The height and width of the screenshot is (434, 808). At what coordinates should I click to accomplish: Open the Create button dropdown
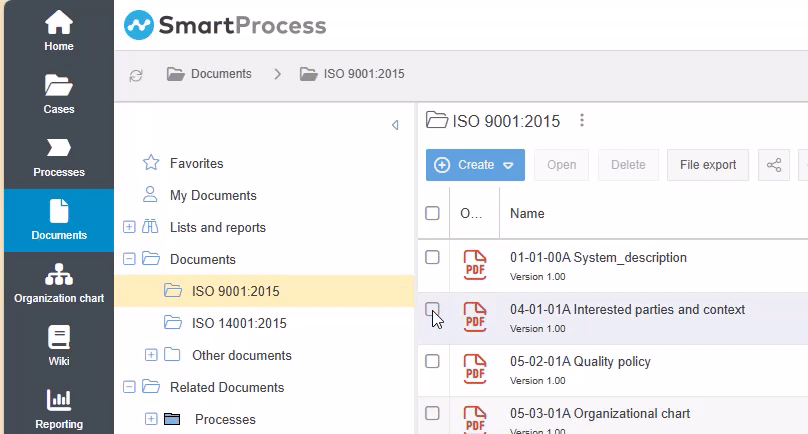(x=508, y=165)
